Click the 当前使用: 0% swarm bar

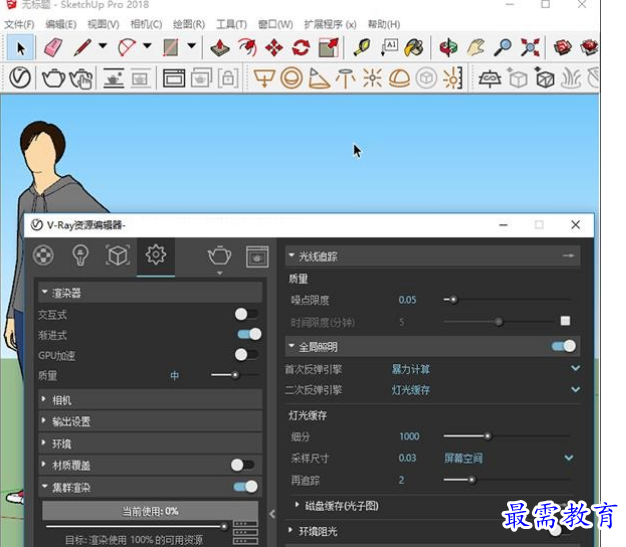(150, 511)
